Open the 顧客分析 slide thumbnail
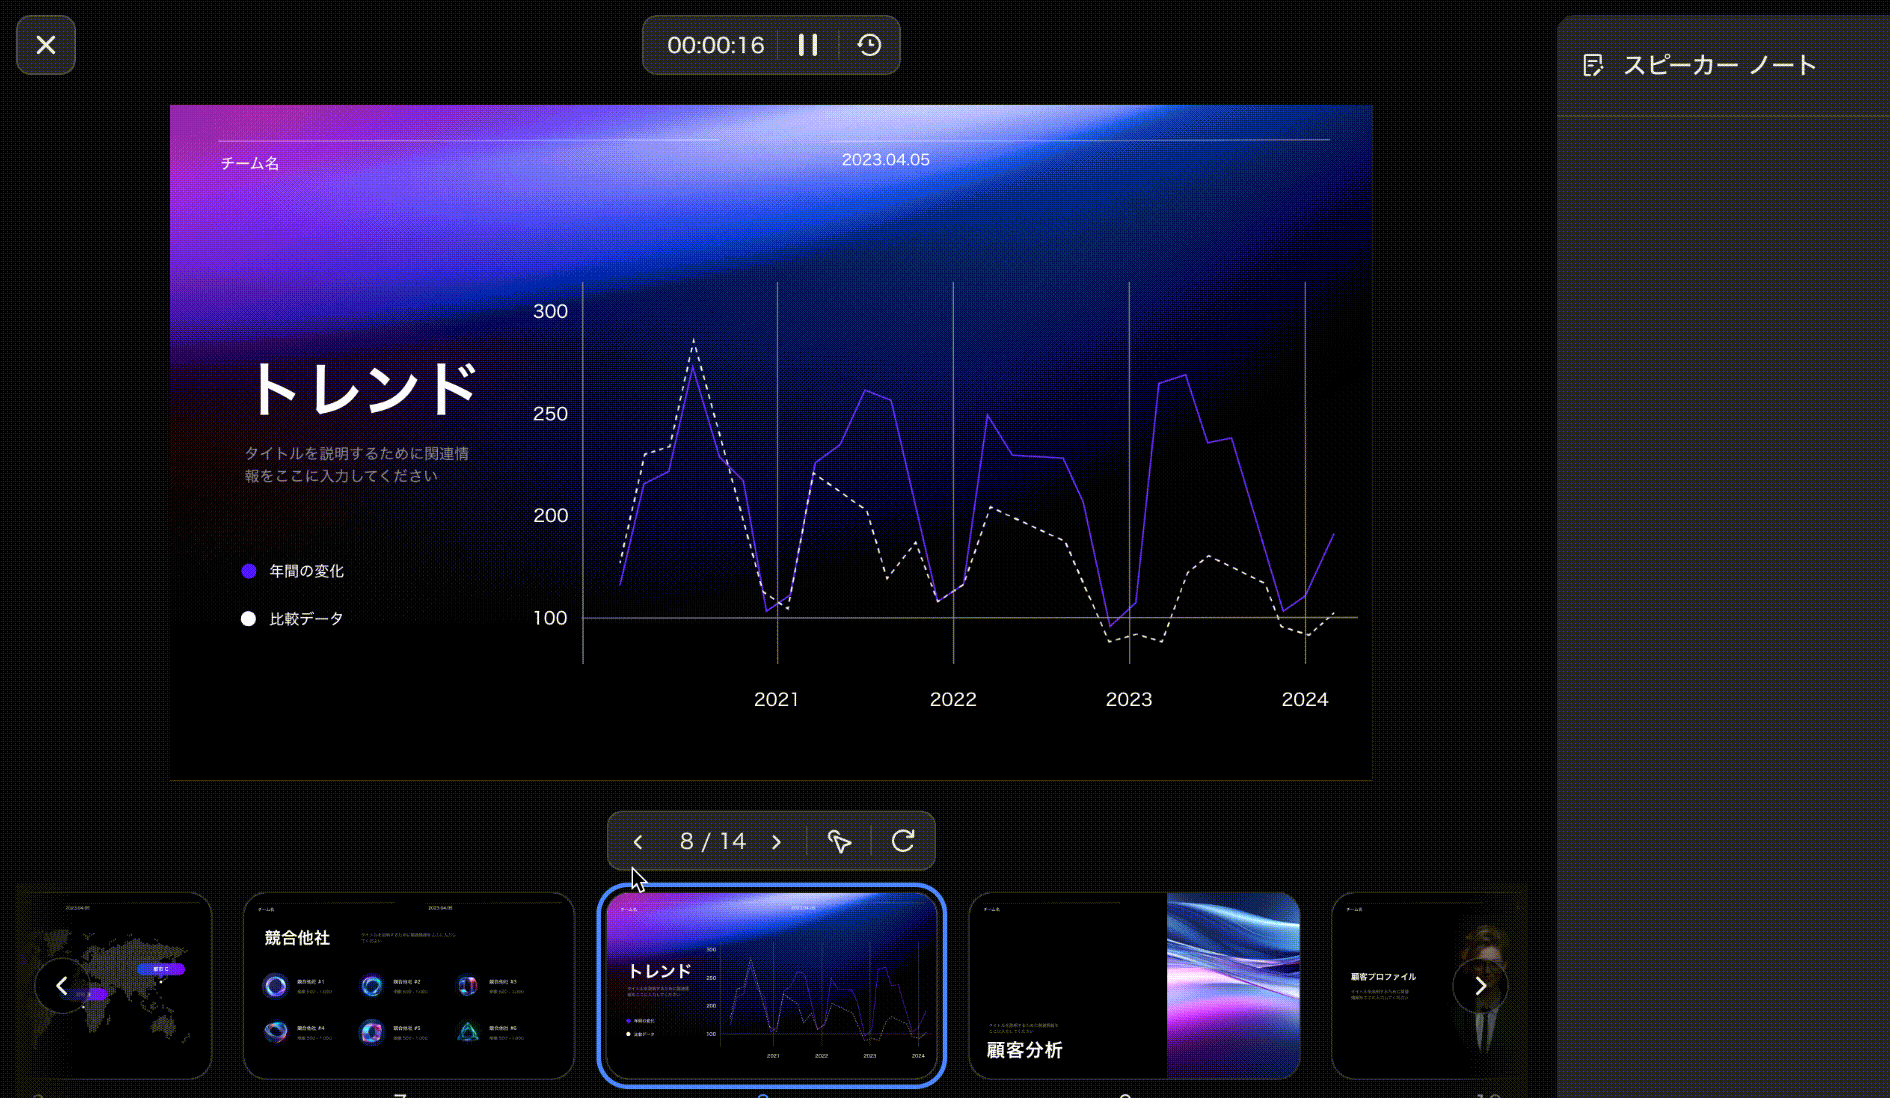1890x1098 pixels. click(1134, 985)
